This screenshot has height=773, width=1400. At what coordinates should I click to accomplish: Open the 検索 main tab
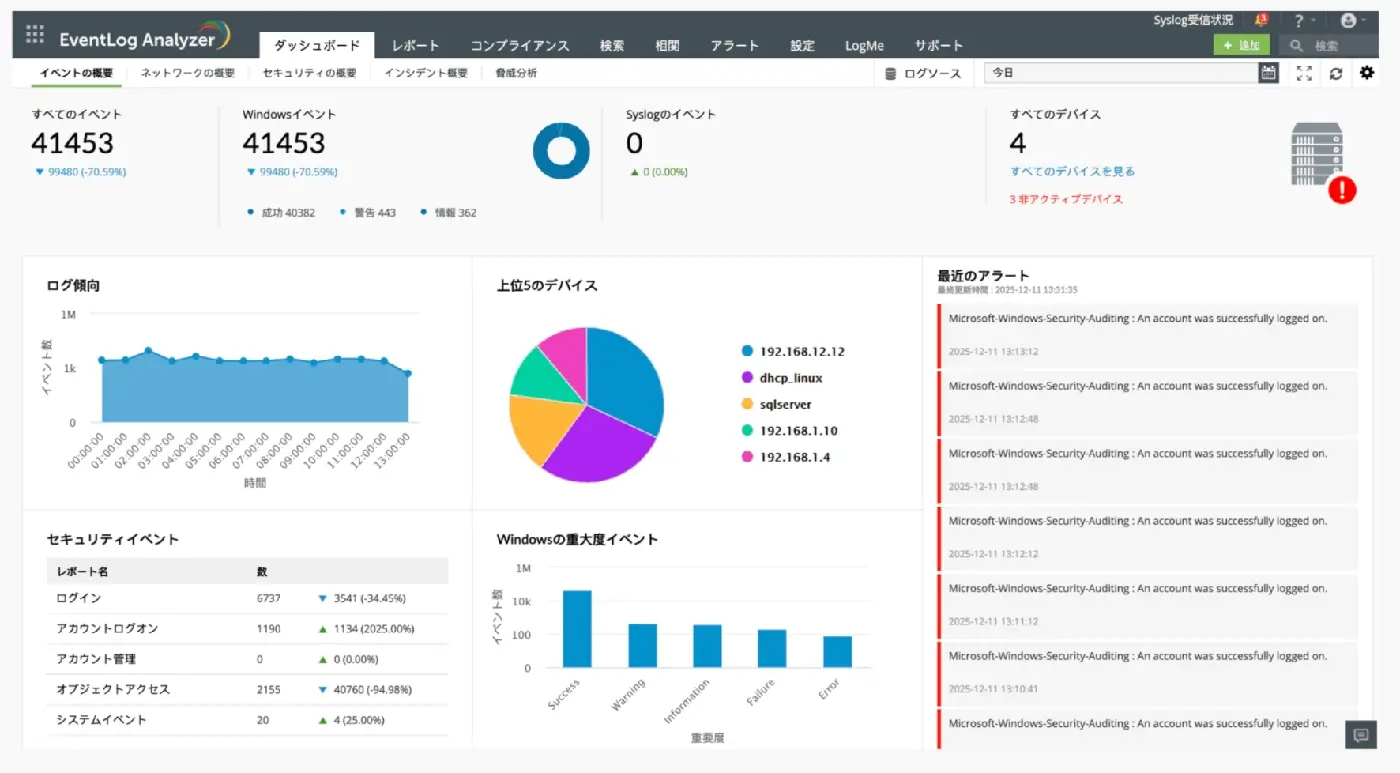click(x=612, y=46)
